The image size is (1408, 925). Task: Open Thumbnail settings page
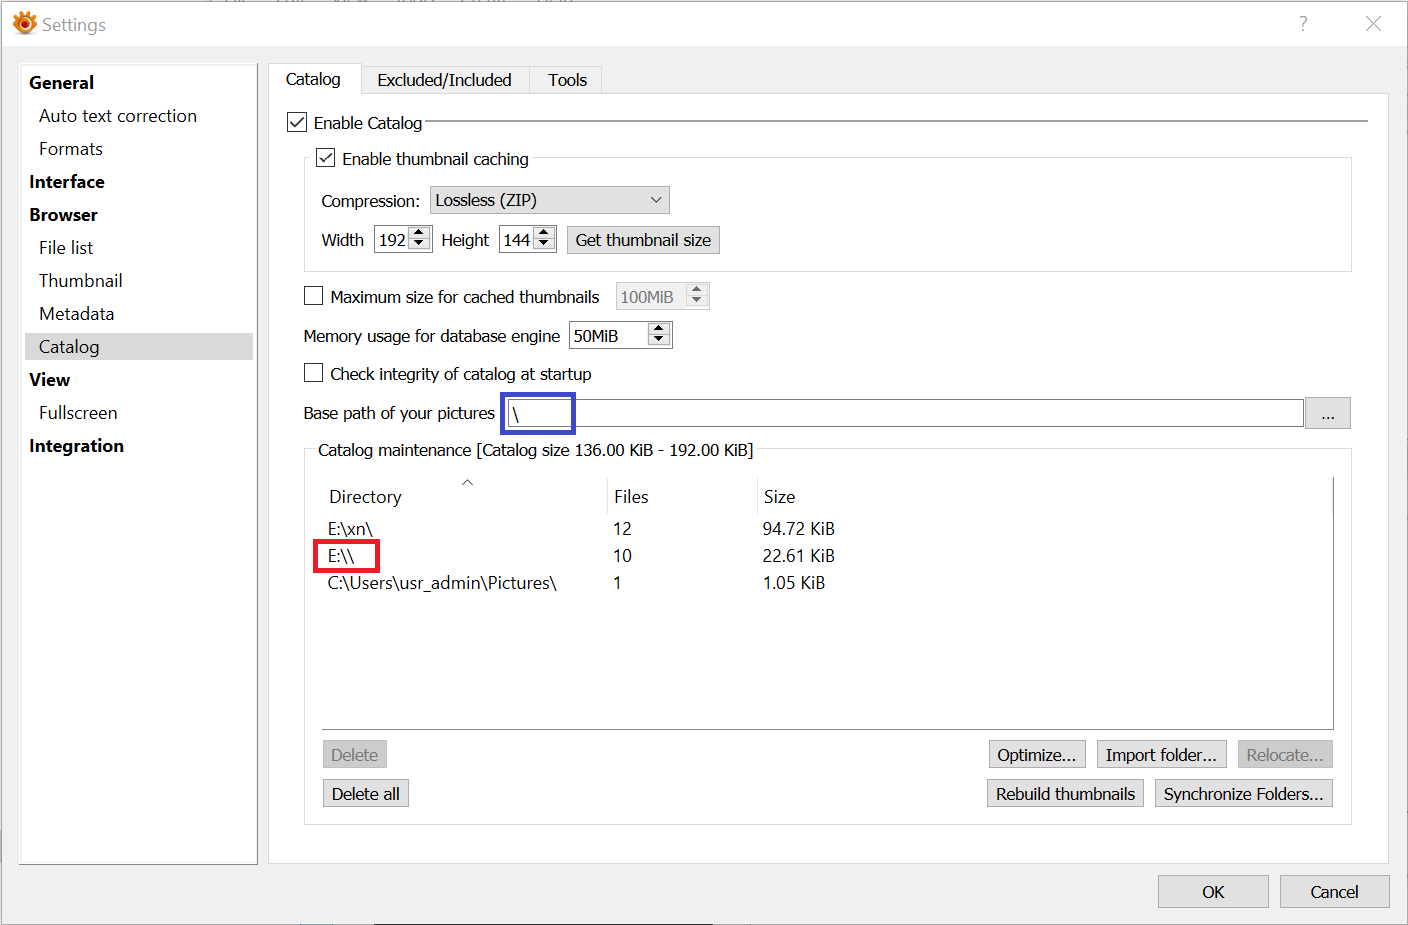click(81, 281)
